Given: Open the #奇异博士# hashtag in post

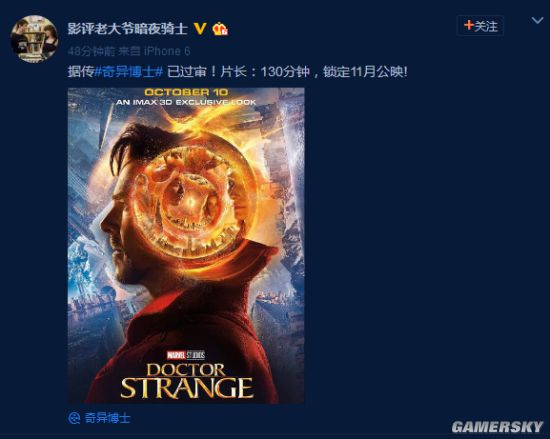Looking at the screenshot, I should click(x=129, y=72).
